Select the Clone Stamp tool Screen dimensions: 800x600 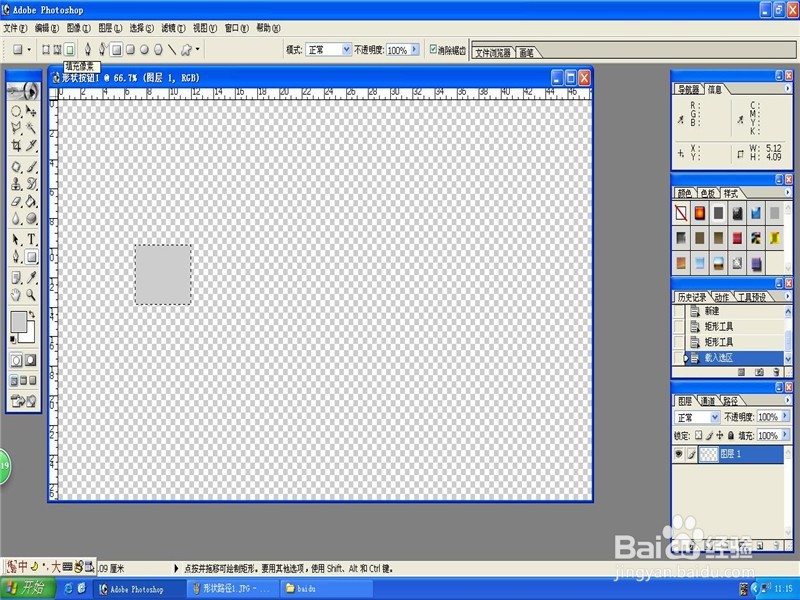(x=16, y=184)
